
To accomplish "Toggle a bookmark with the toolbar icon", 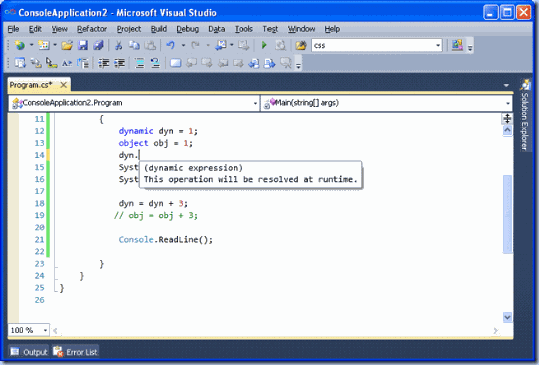I will pyautogui.click(x=175, y=63).
